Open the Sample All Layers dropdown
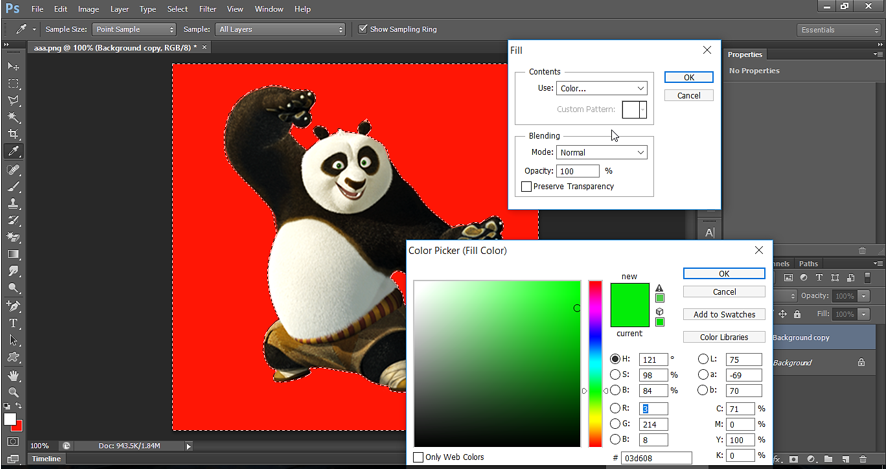 281,29
